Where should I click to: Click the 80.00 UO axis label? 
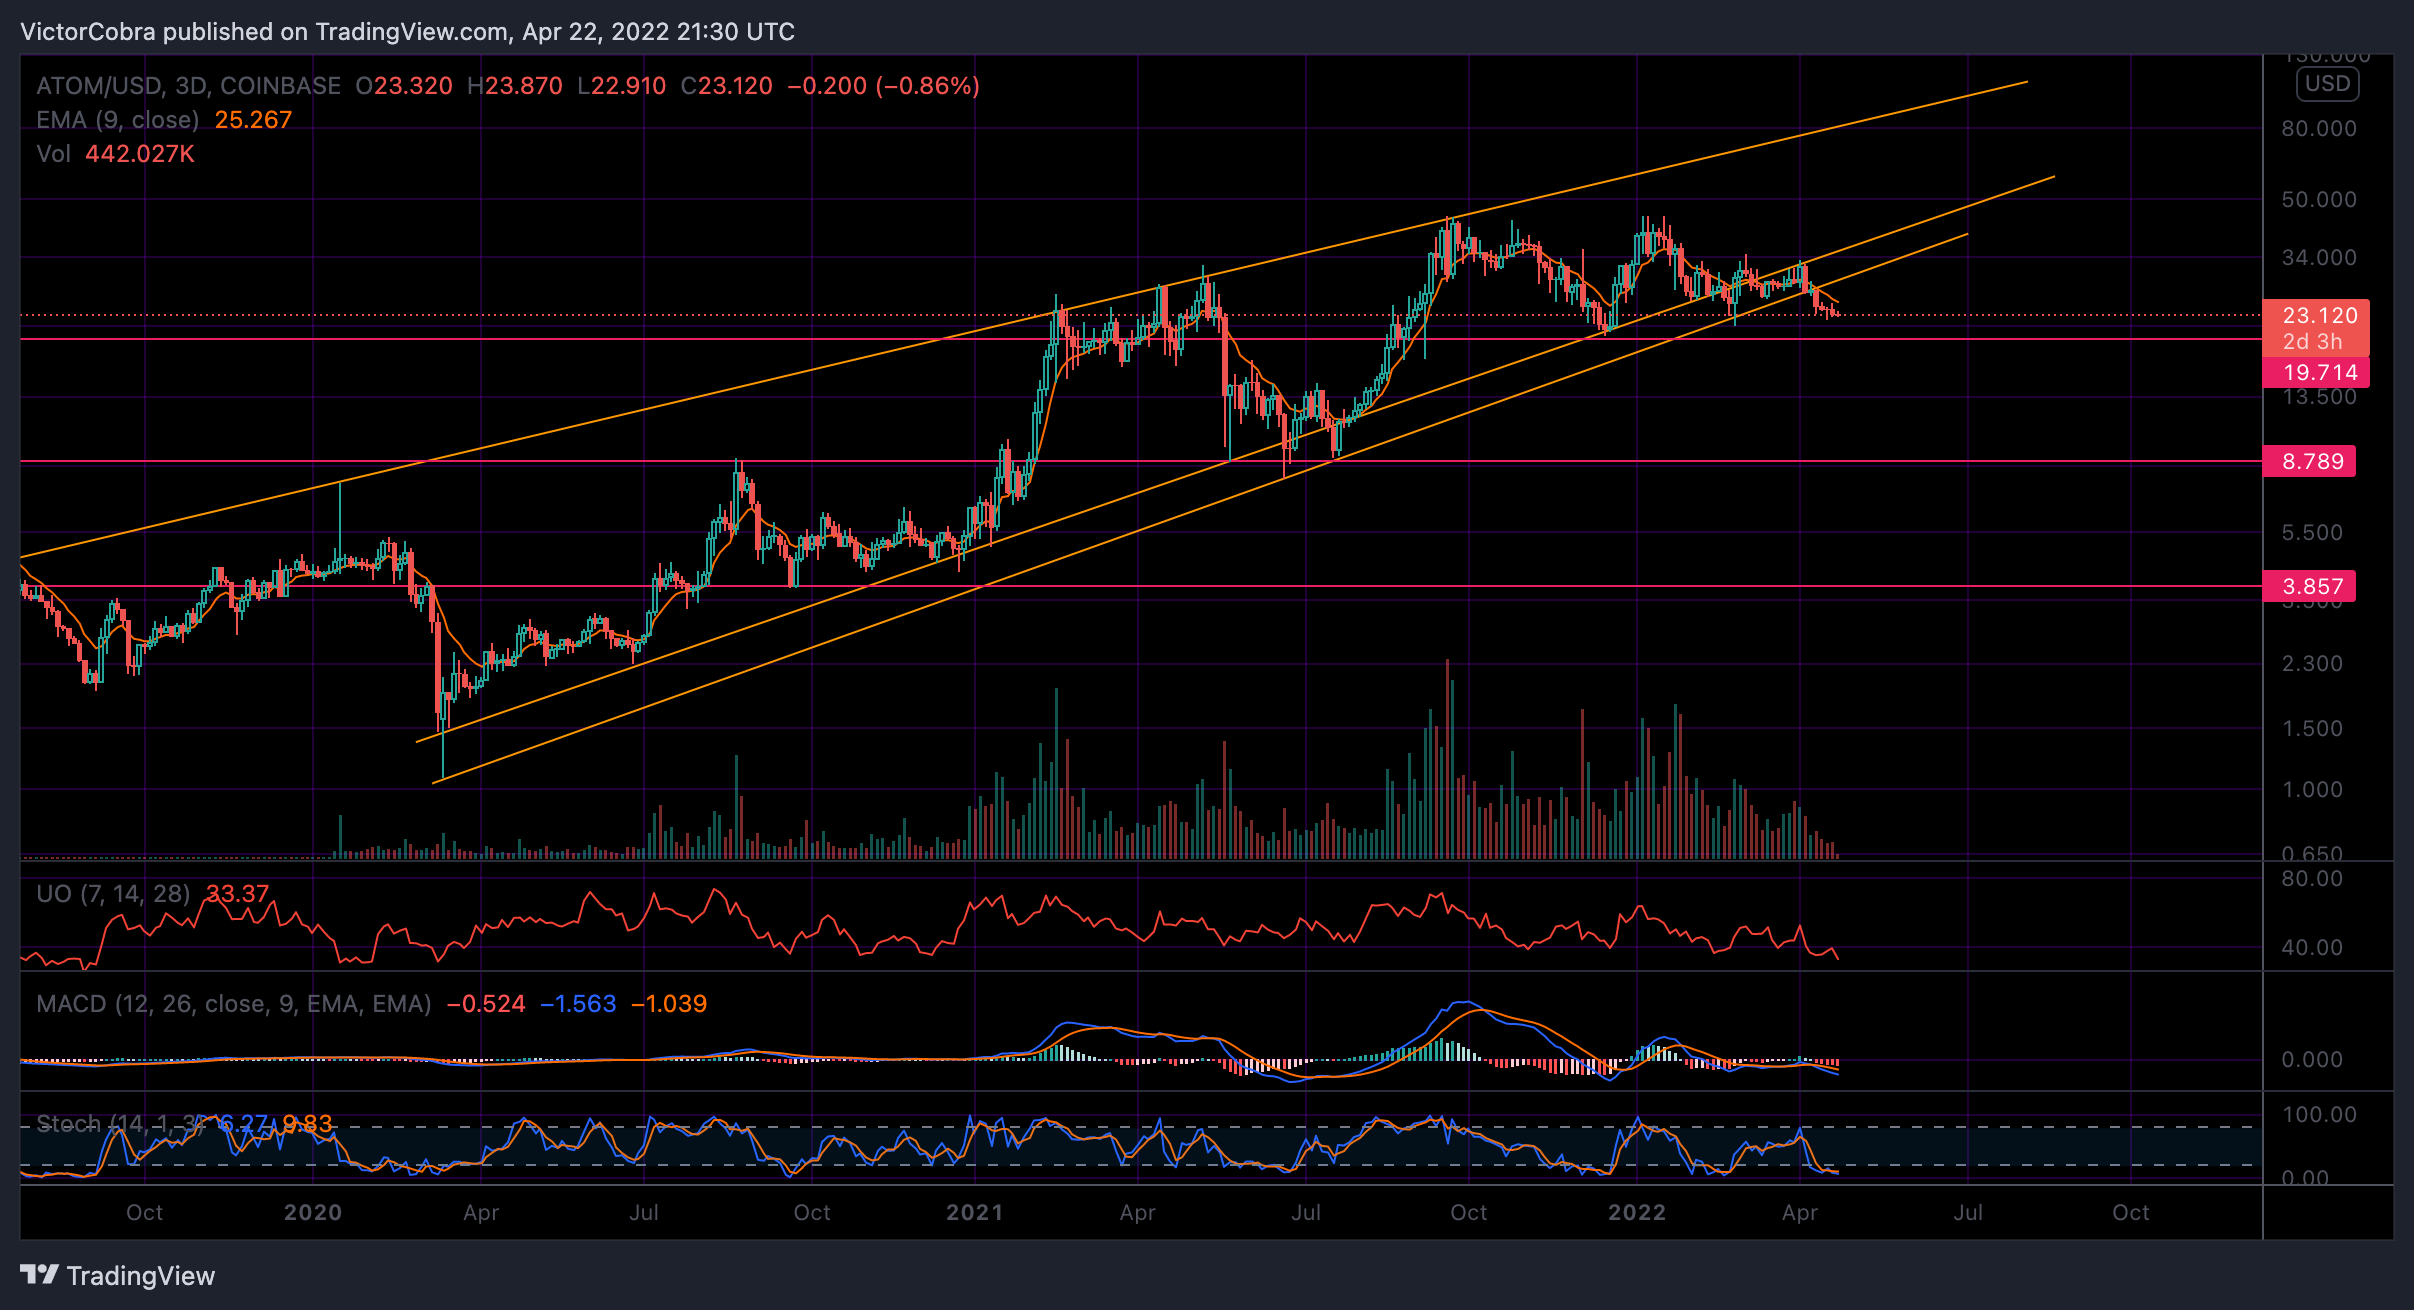[2312, 879]
